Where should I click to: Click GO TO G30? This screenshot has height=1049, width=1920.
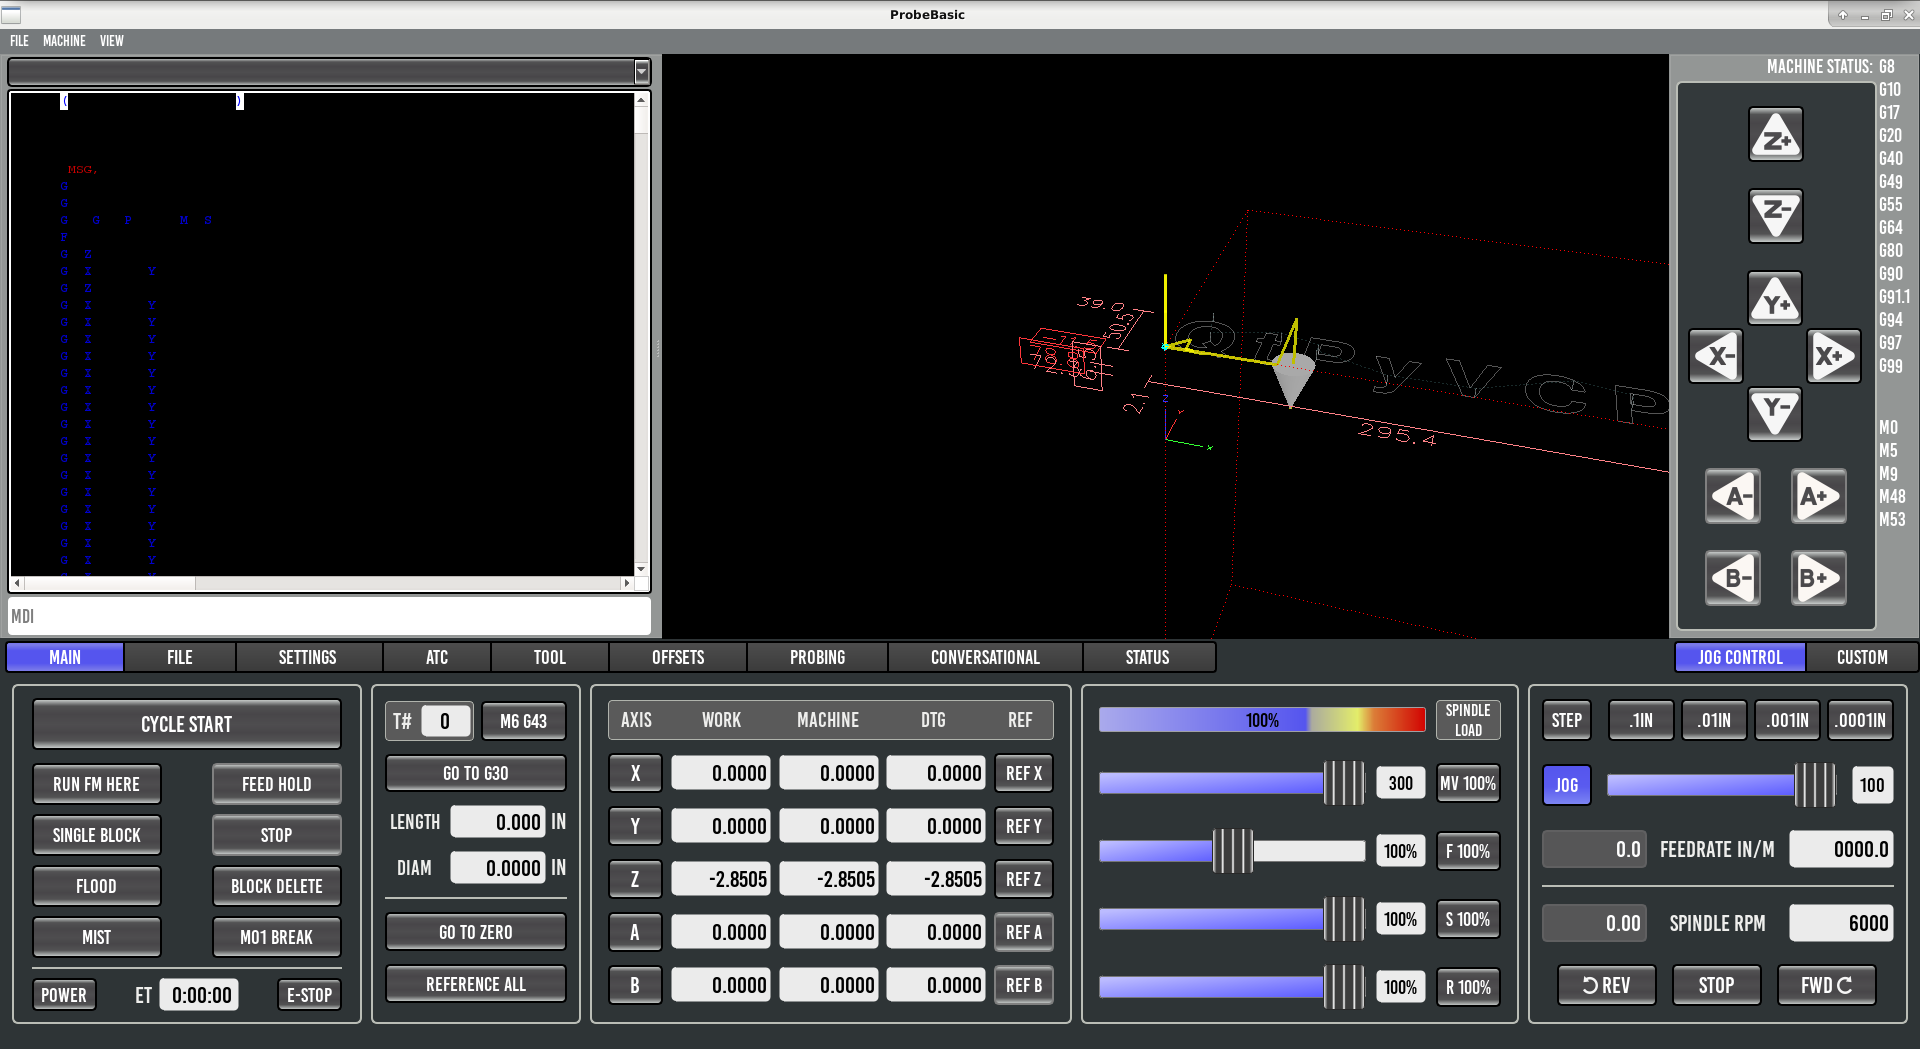click(475, 773)
